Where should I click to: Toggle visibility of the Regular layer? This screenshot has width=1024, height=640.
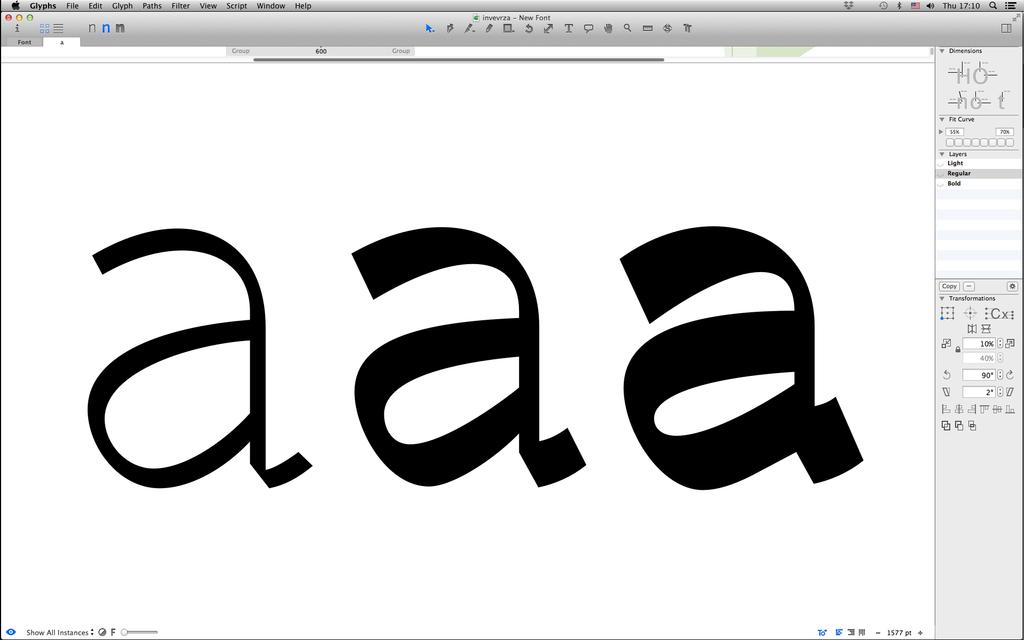[941, 174]
